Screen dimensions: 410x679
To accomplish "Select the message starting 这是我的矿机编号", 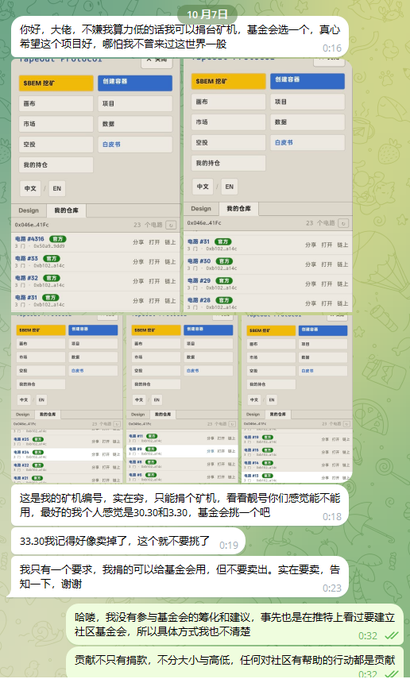I will tap(180, 505).
